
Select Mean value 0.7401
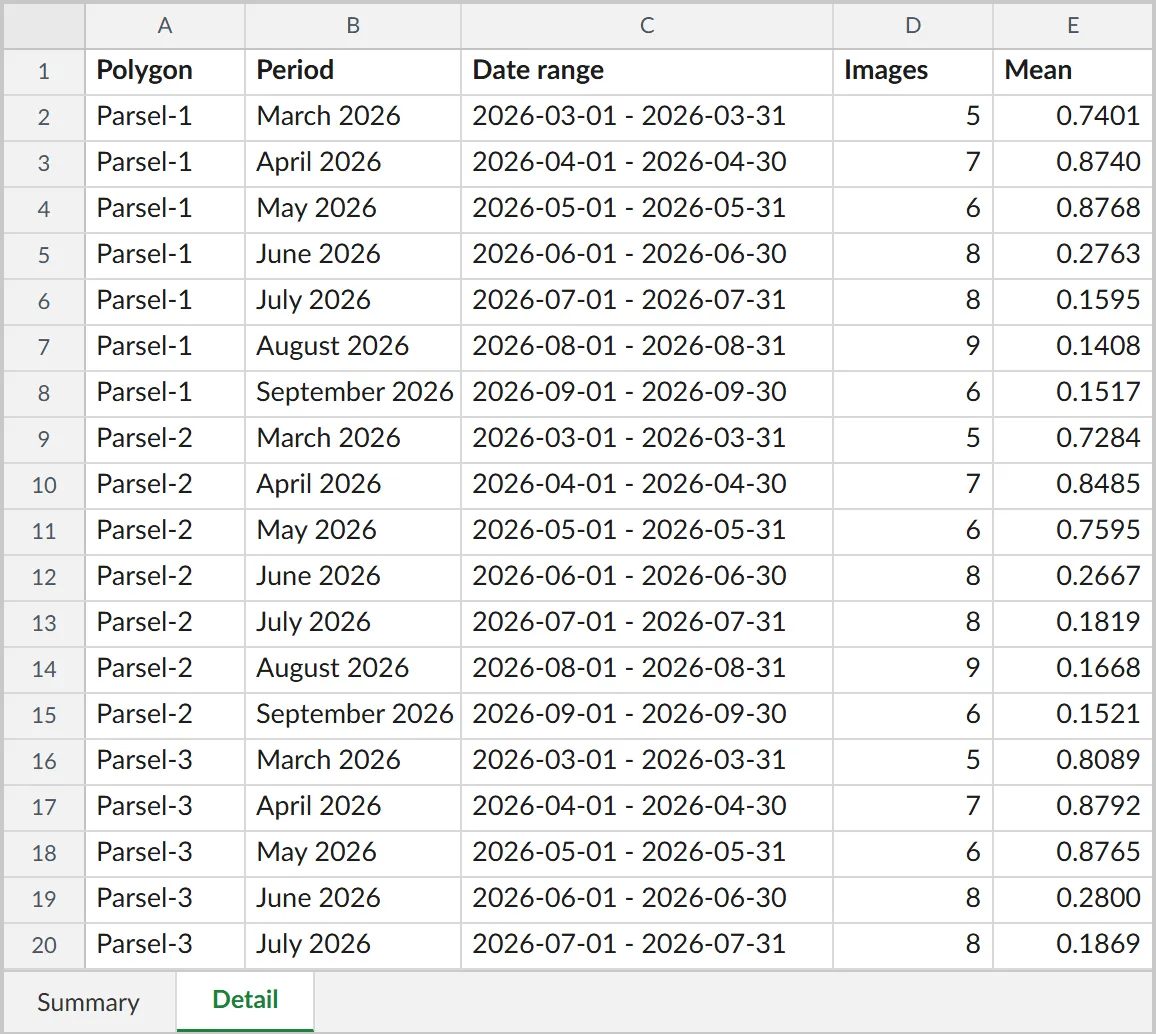tap(1073, 117)
